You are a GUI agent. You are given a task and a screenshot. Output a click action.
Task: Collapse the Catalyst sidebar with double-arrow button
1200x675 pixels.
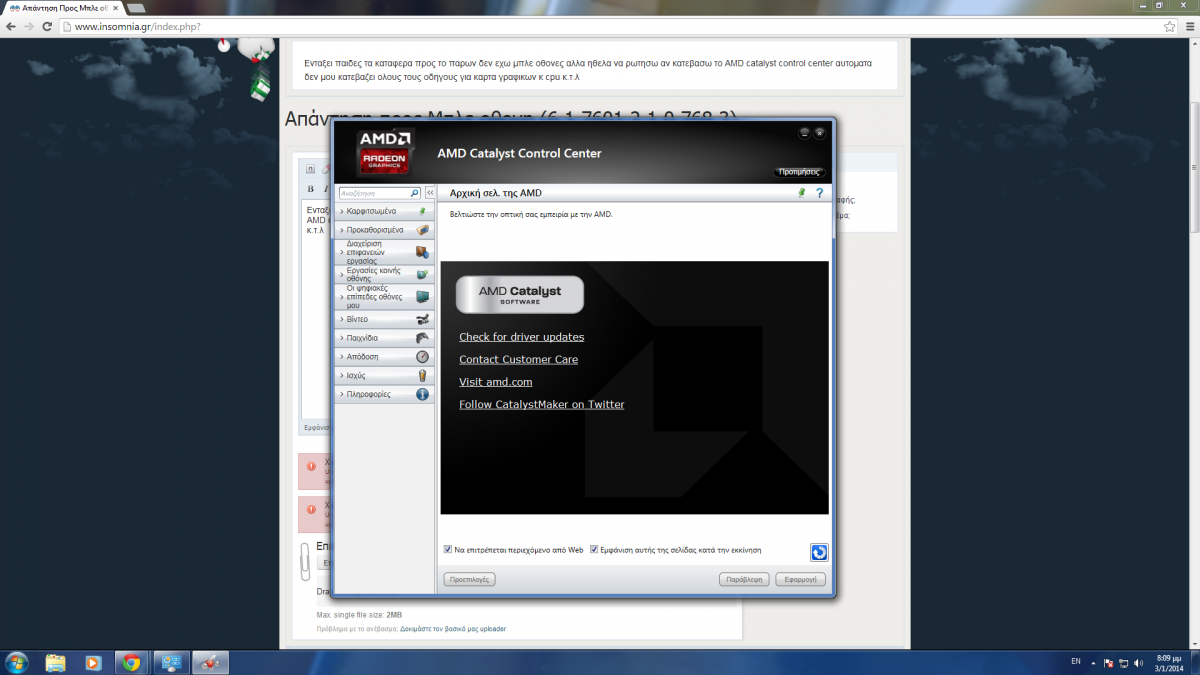pyautogui.click(x=430, y=193)
